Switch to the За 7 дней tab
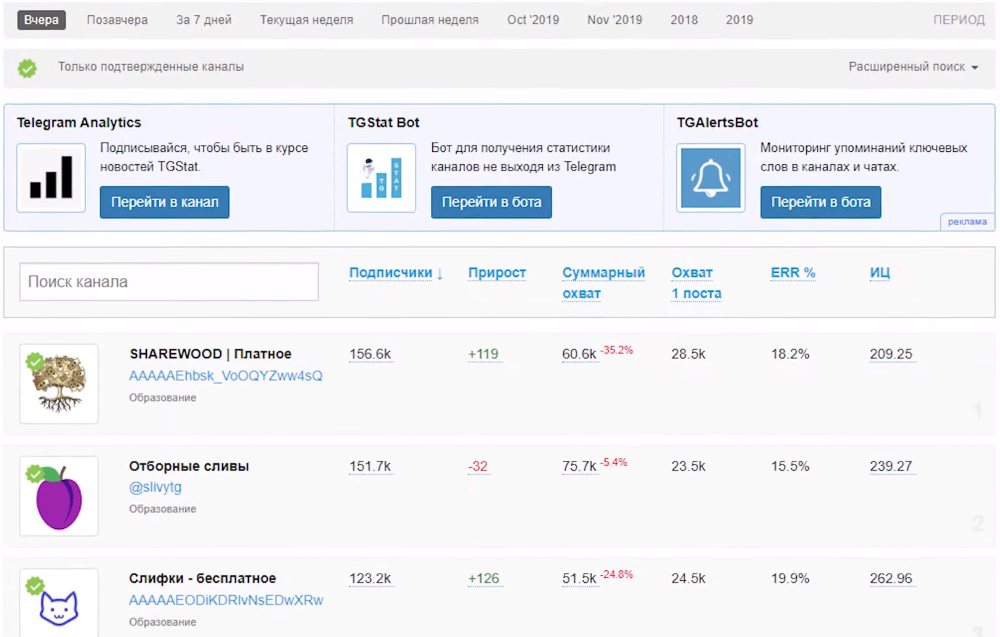The height and width of the screenshot is (637, 1000). (x=203, y=20)
